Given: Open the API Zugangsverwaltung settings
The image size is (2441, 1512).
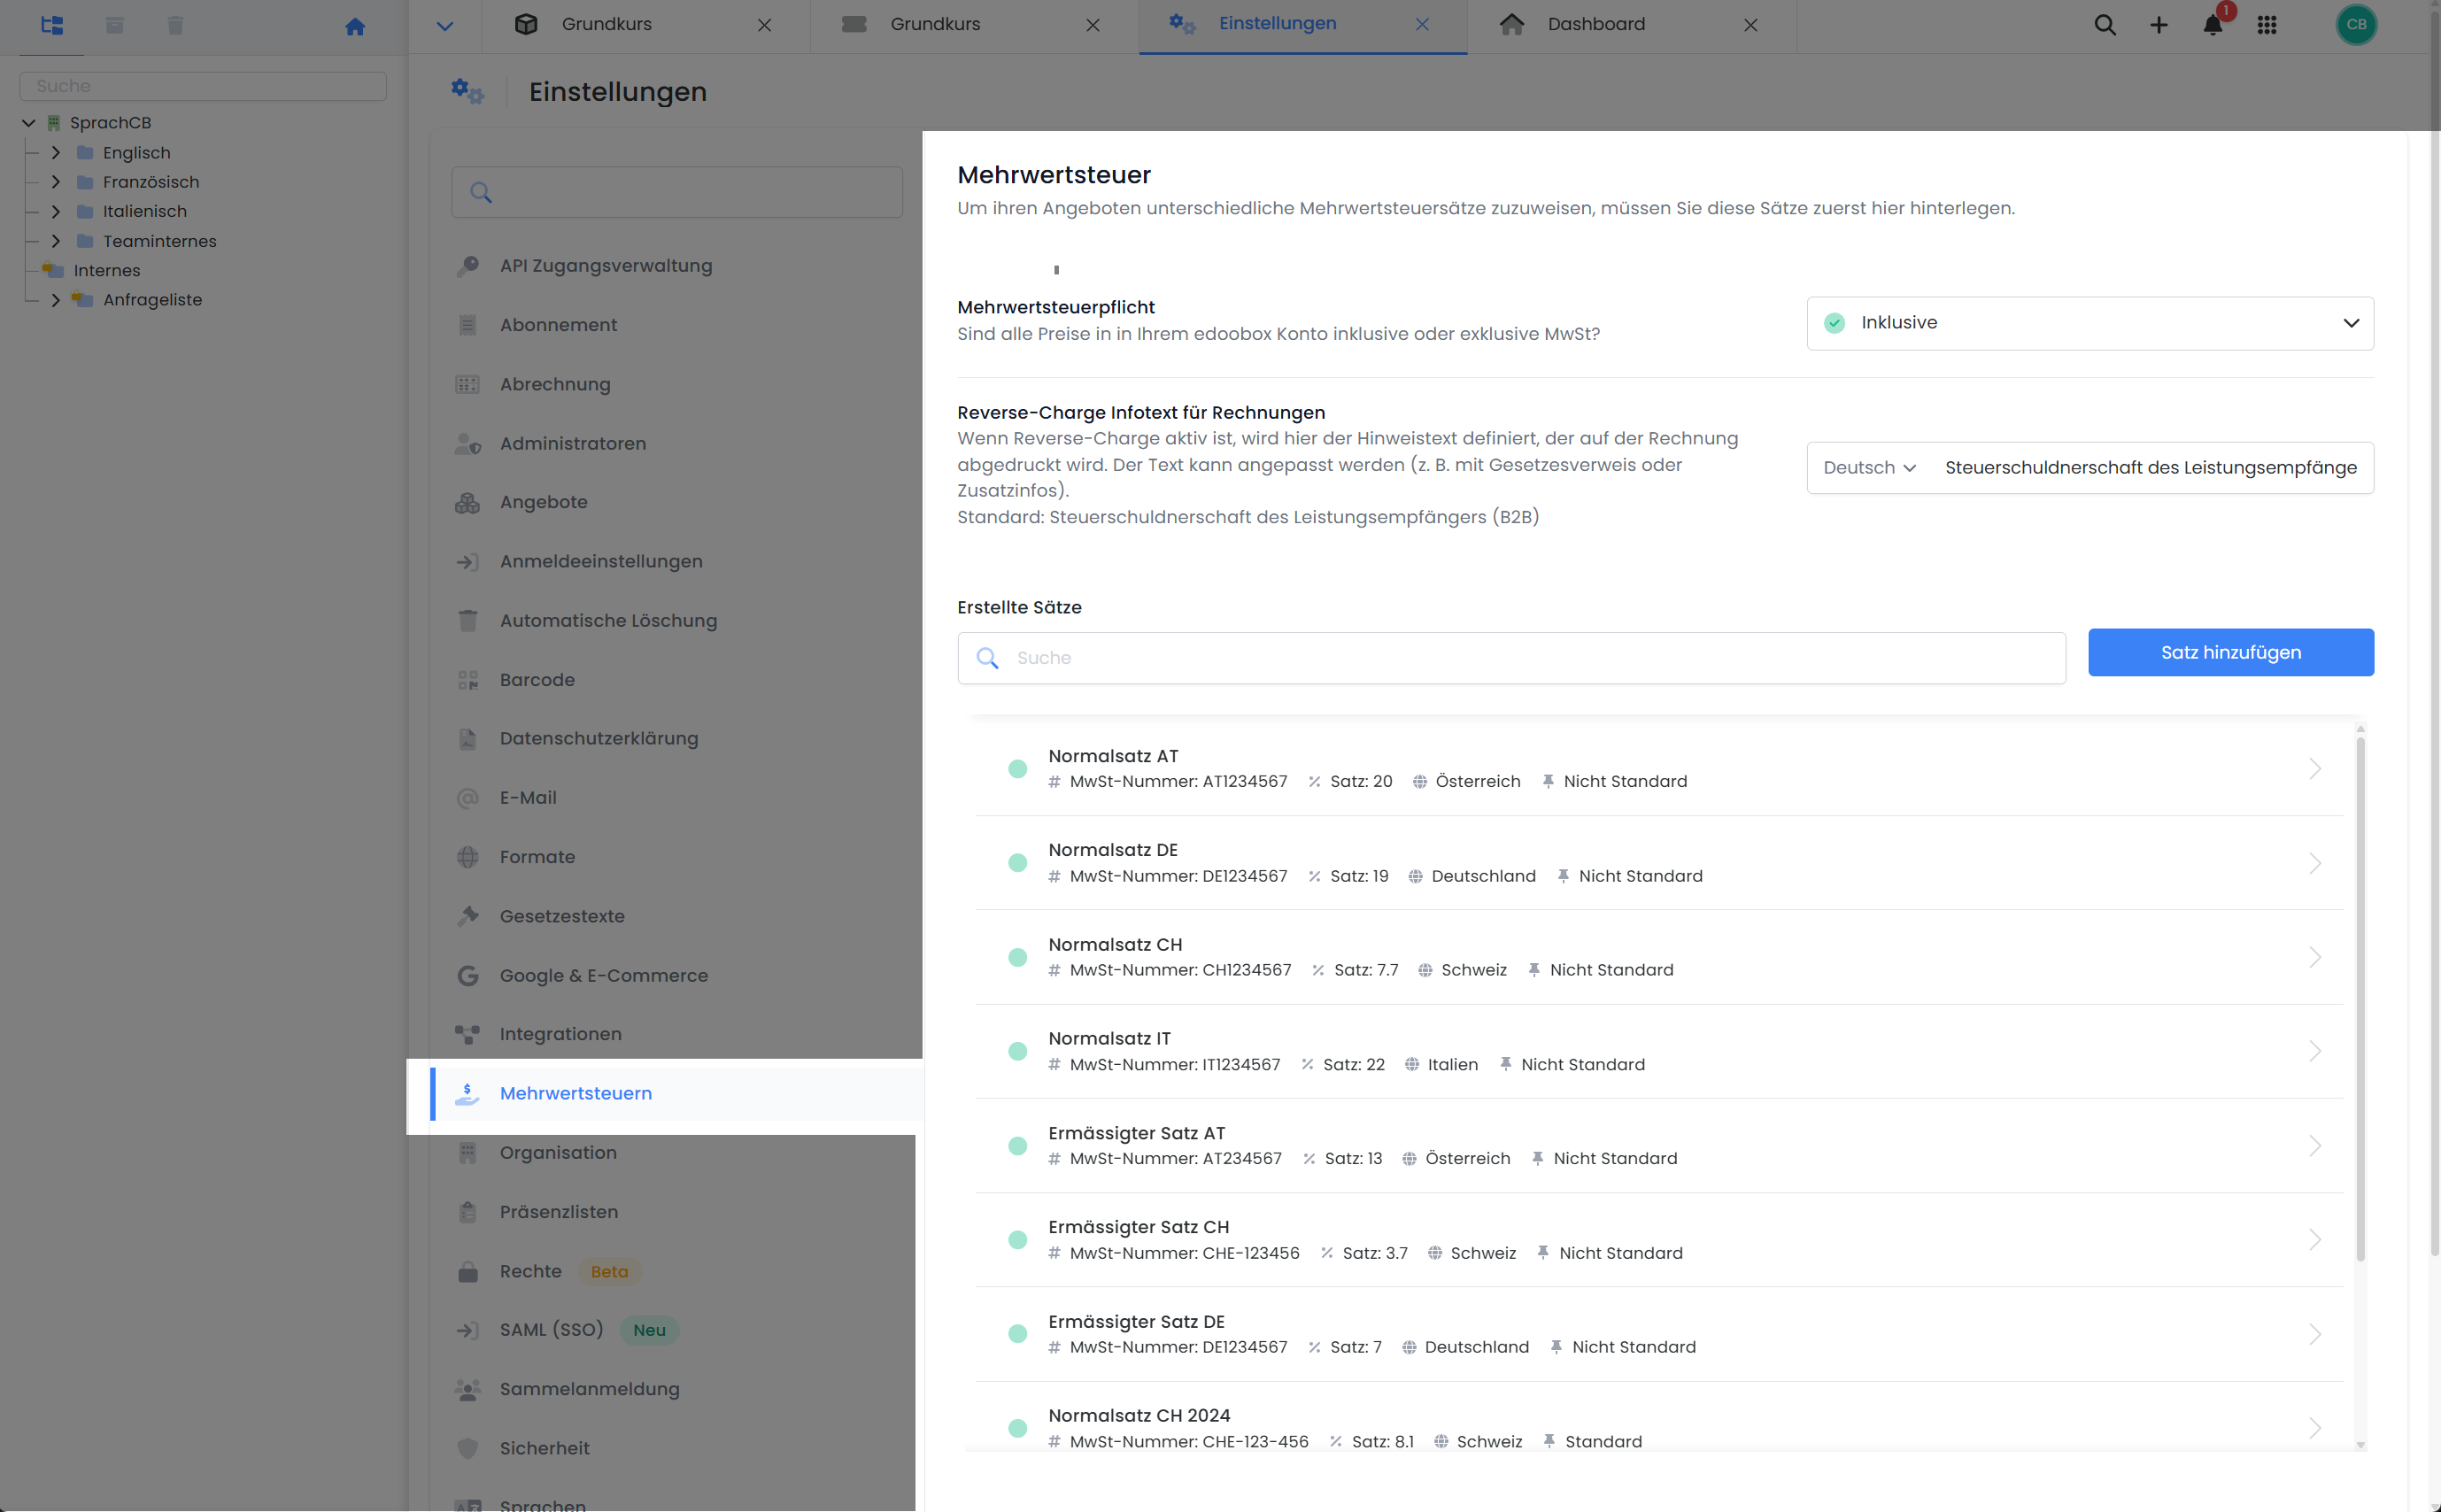Looking at the screenshot, I should pos(605,265).
